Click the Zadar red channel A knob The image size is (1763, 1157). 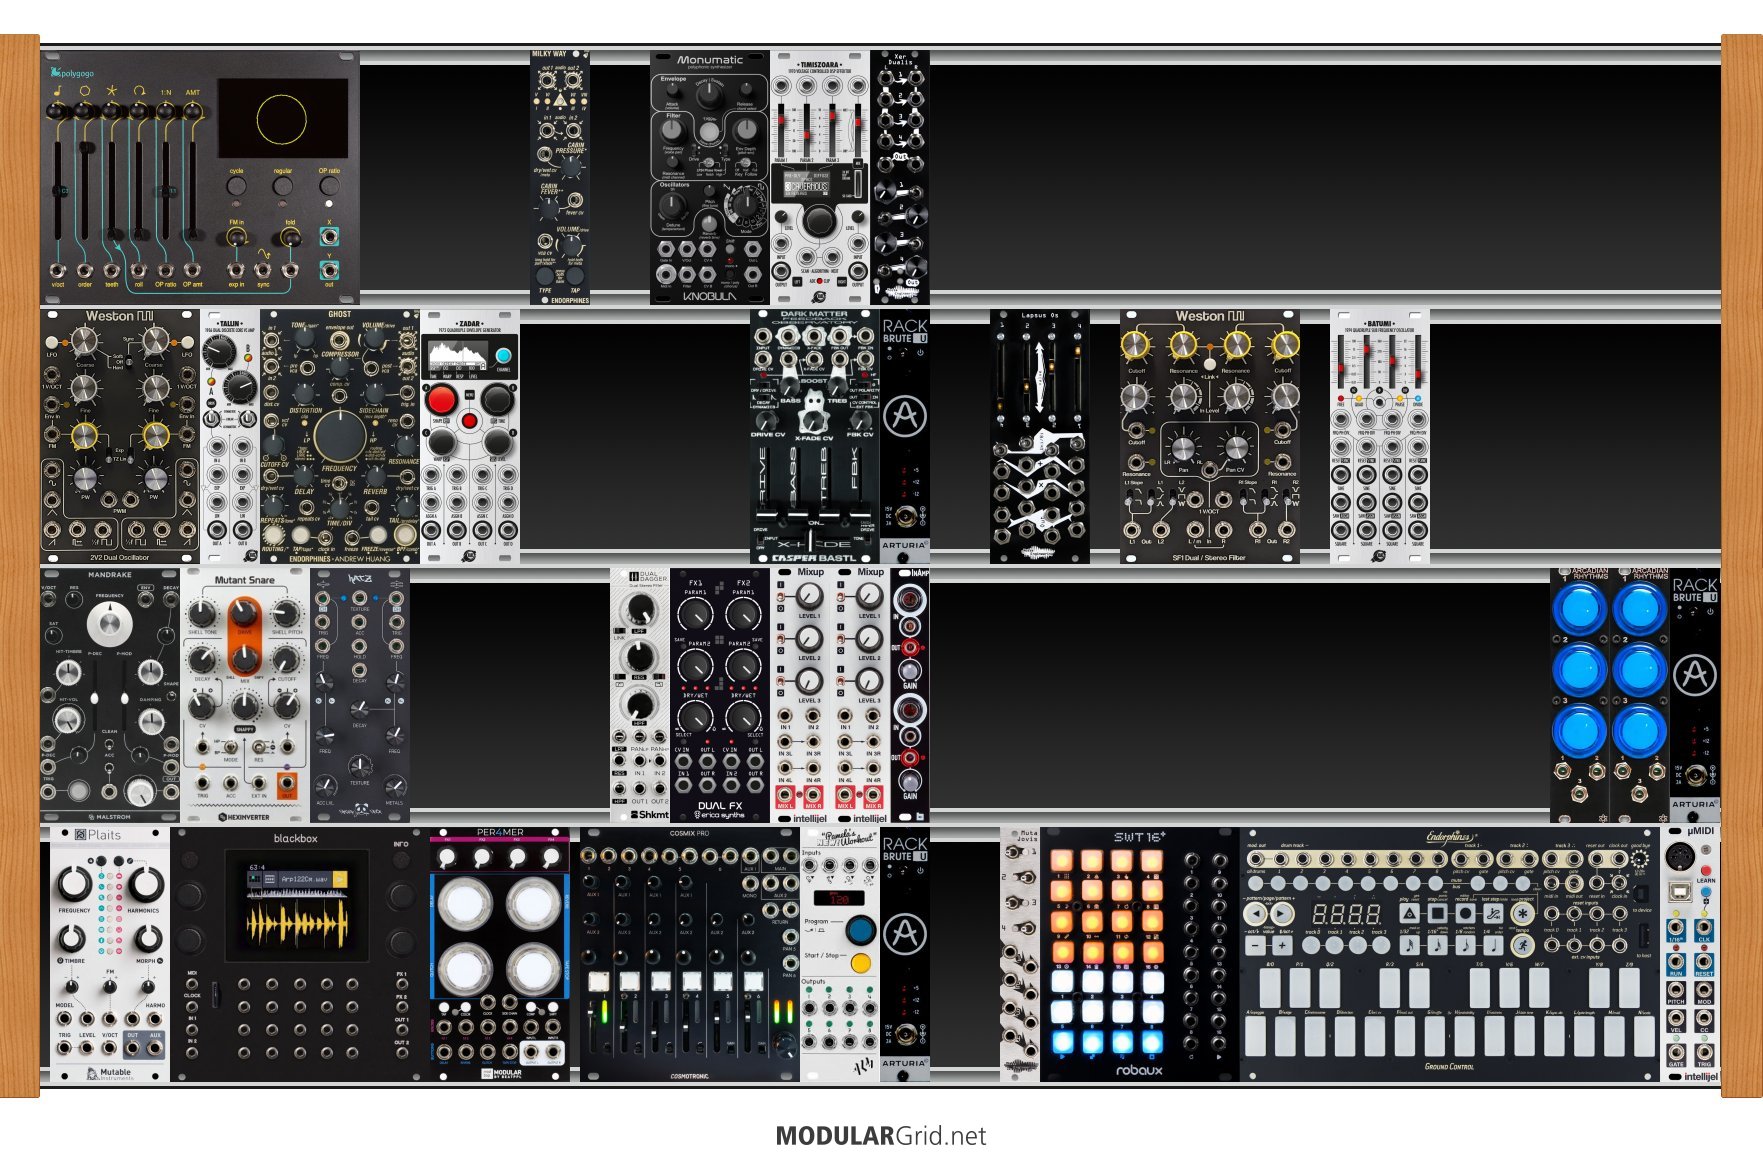point(441,400)
